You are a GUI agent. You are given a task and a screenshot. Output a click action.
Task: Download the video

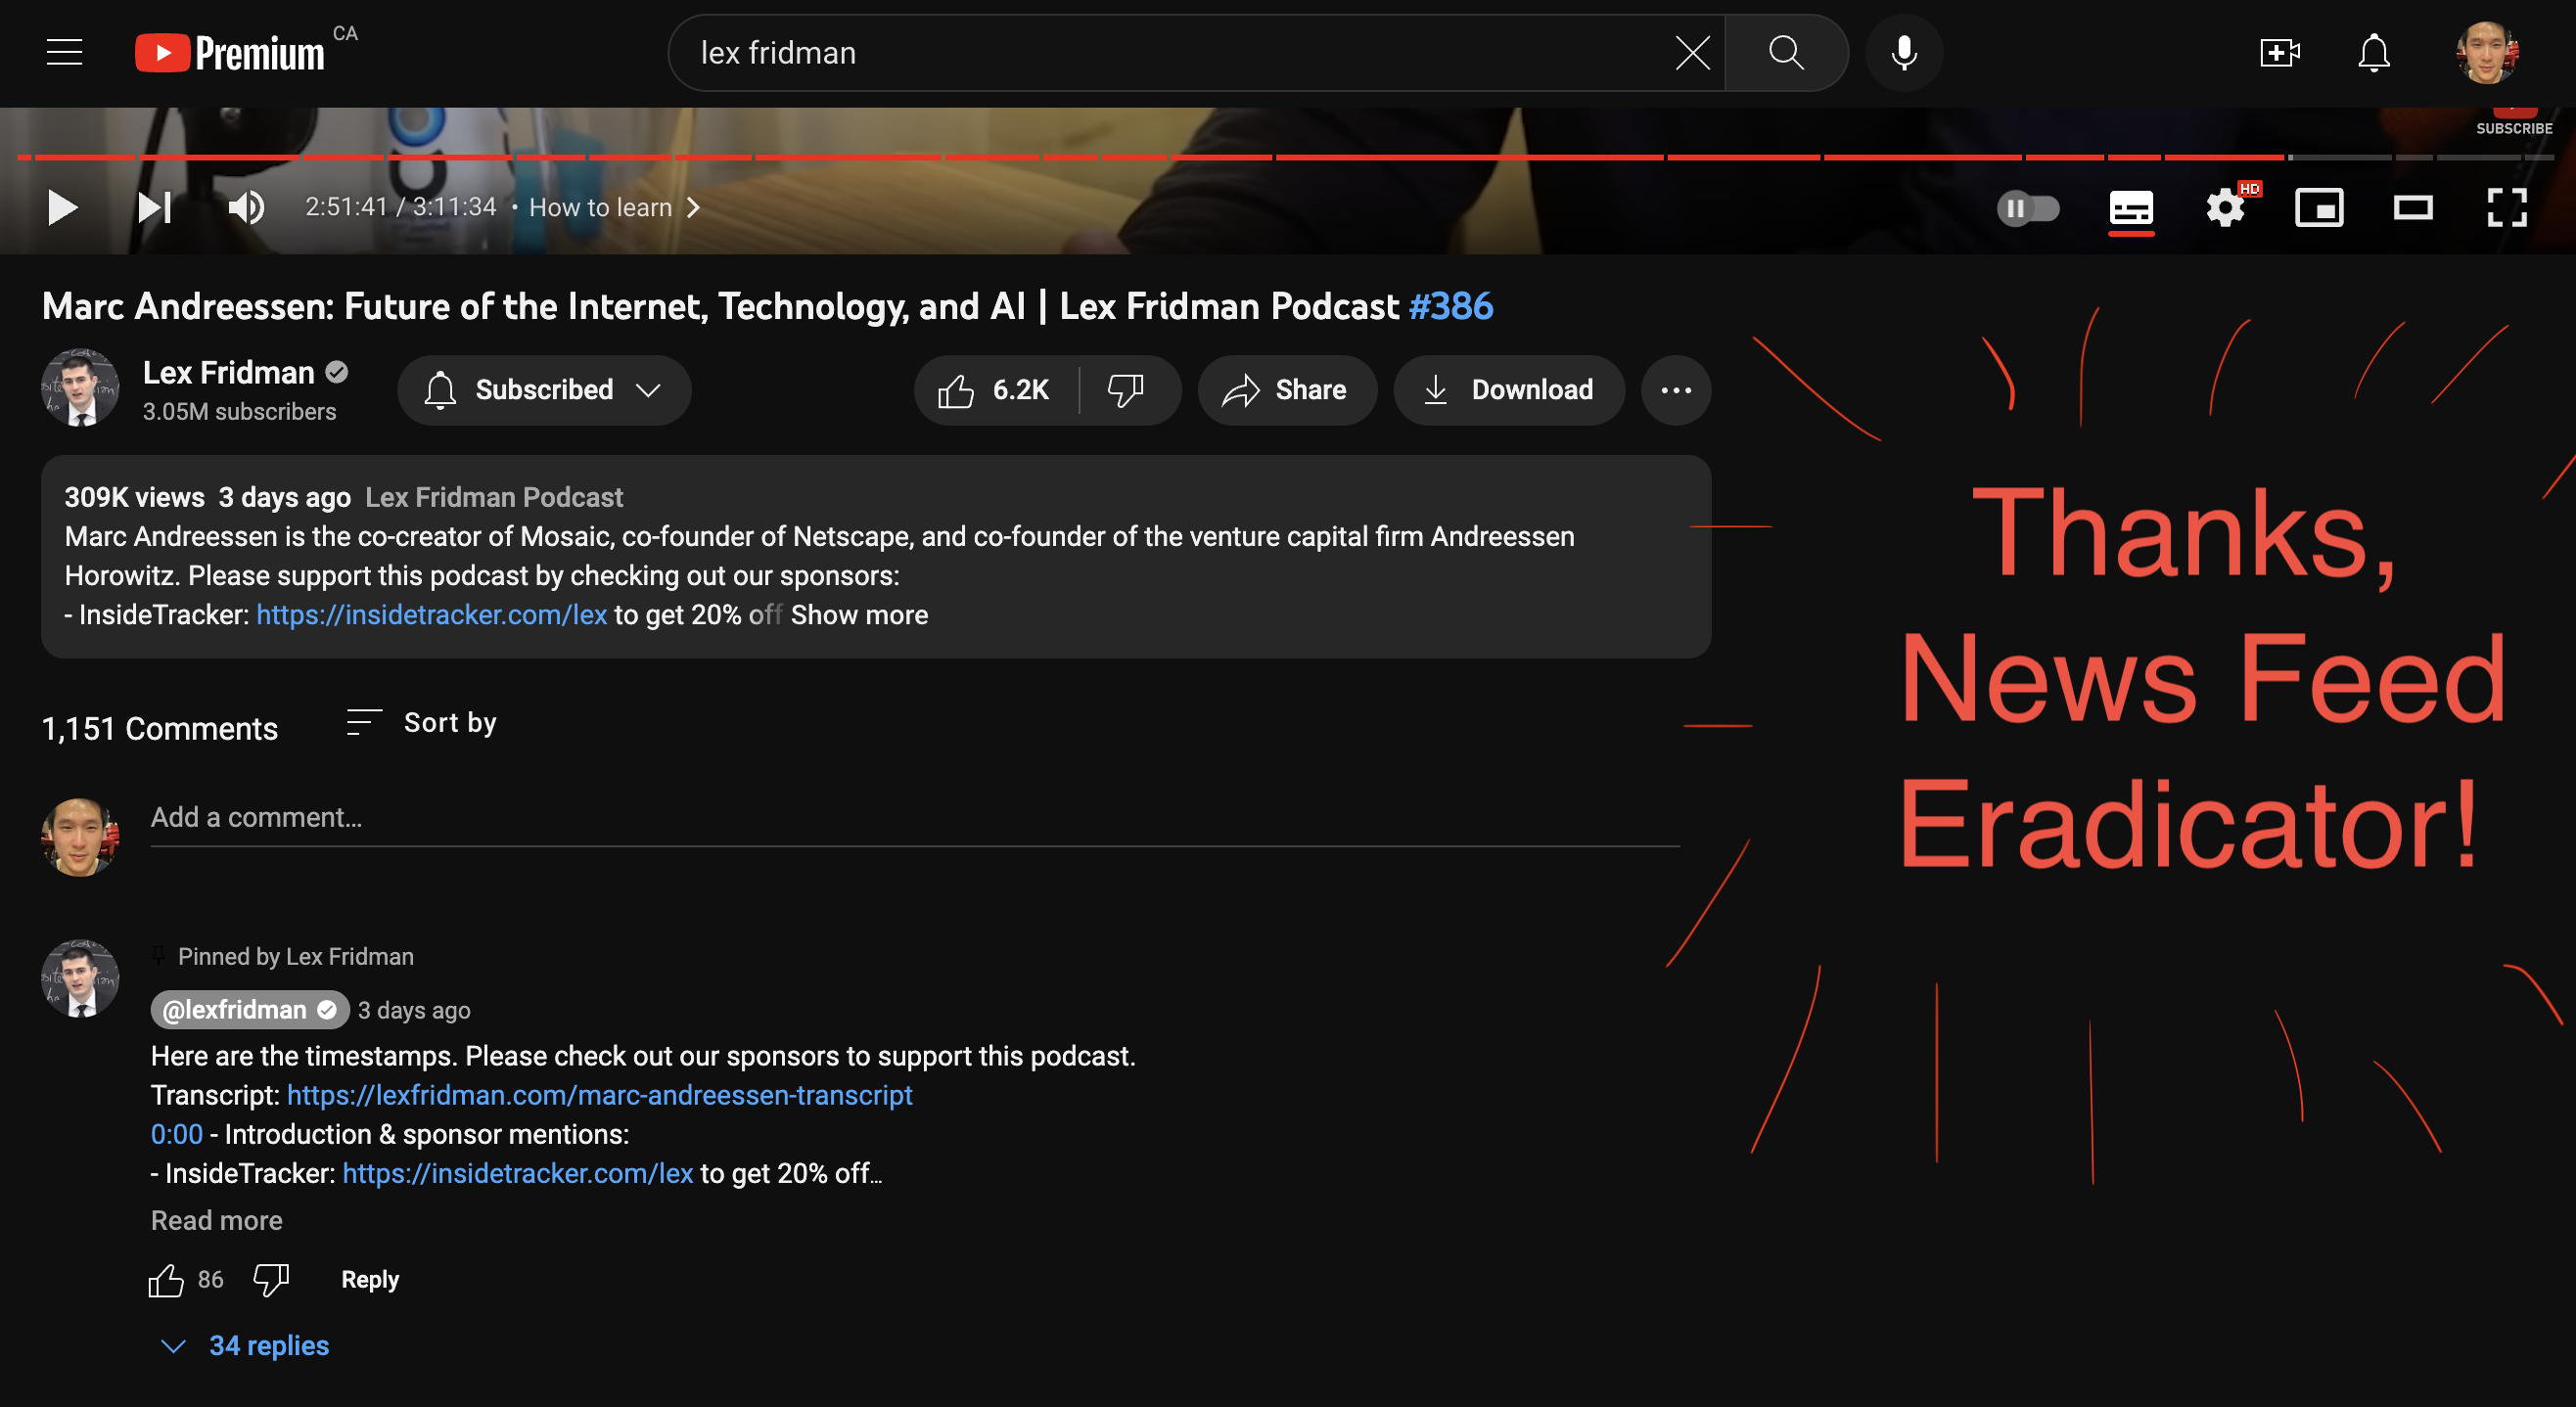[1509, 390]
